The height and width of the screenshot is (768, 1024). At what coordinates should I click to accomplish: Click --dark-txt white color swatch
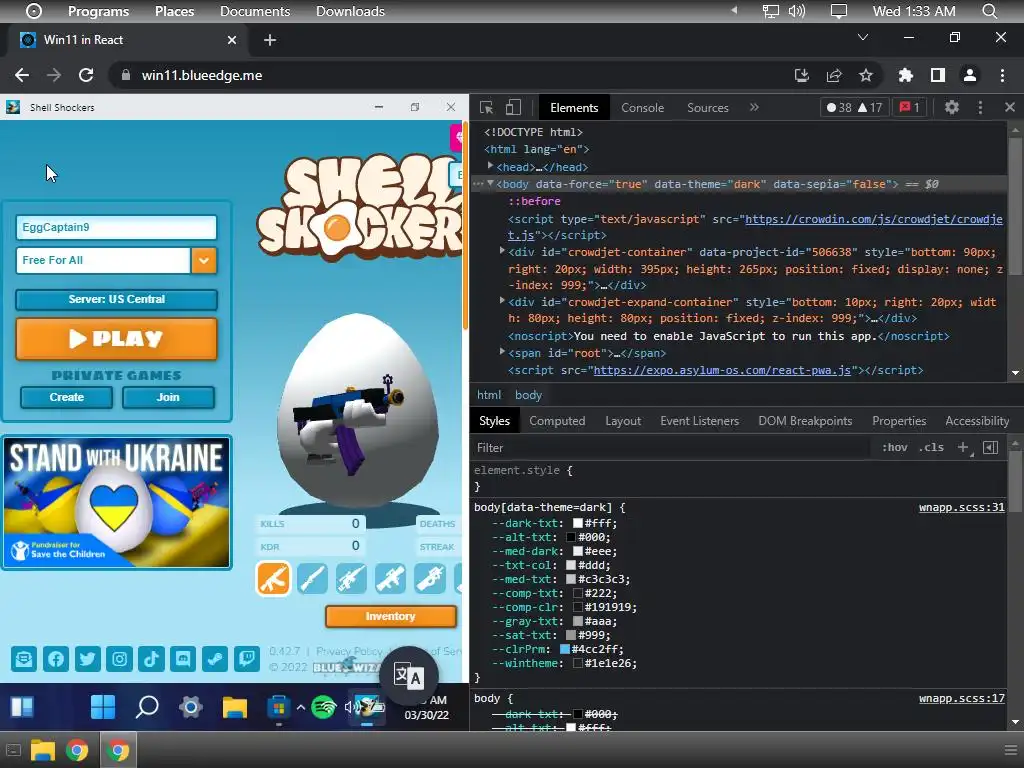578,523
